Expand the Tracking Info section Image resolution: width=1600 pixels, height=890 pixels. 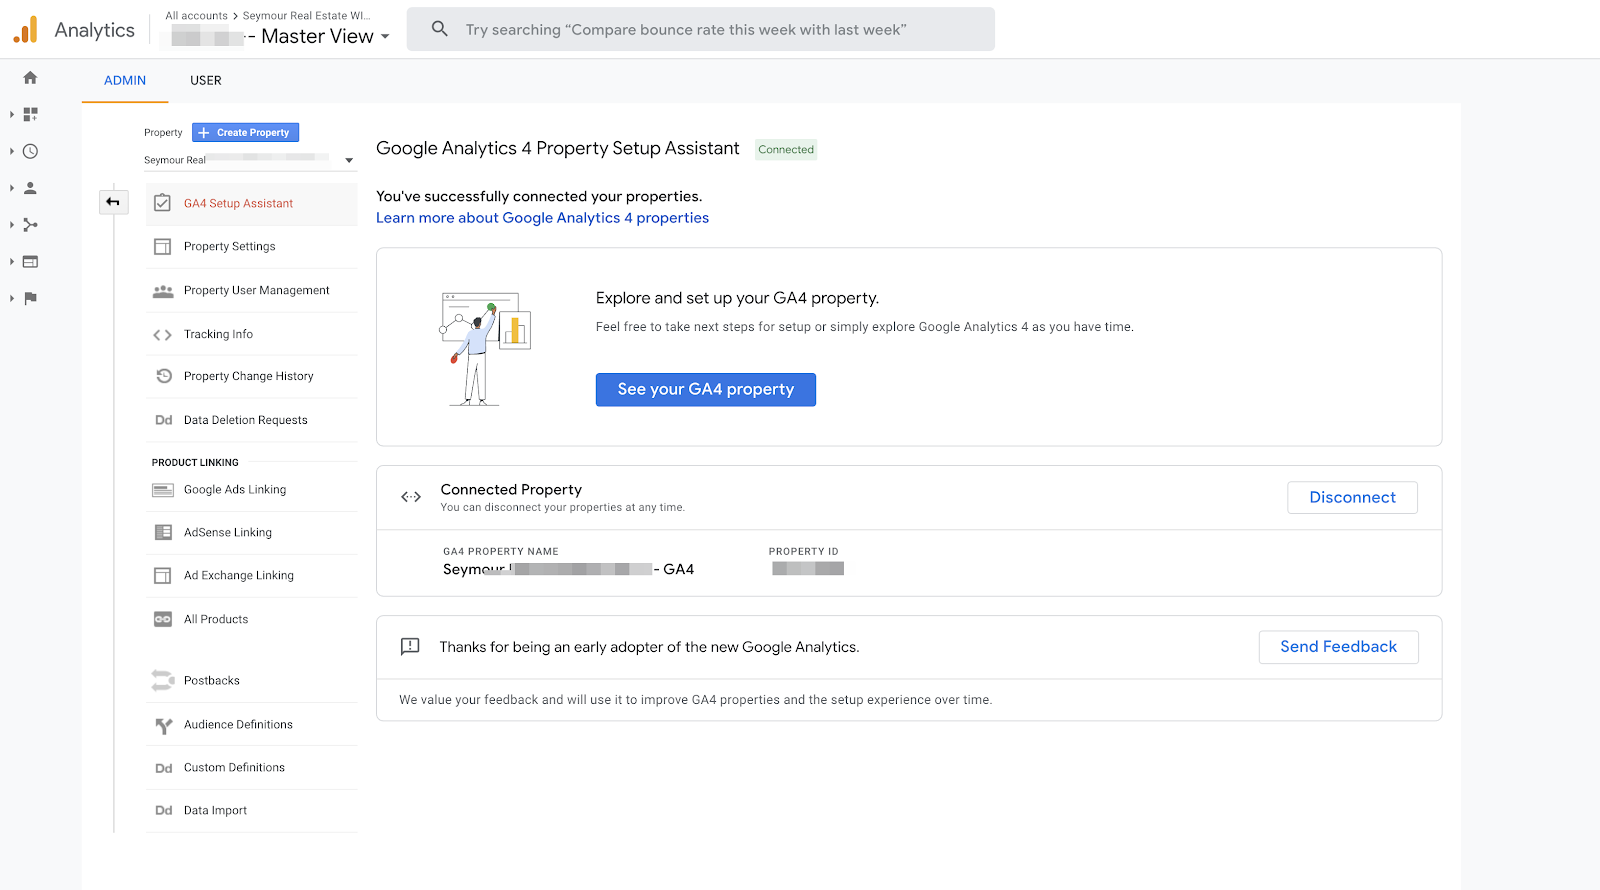[x=218, y=334]
